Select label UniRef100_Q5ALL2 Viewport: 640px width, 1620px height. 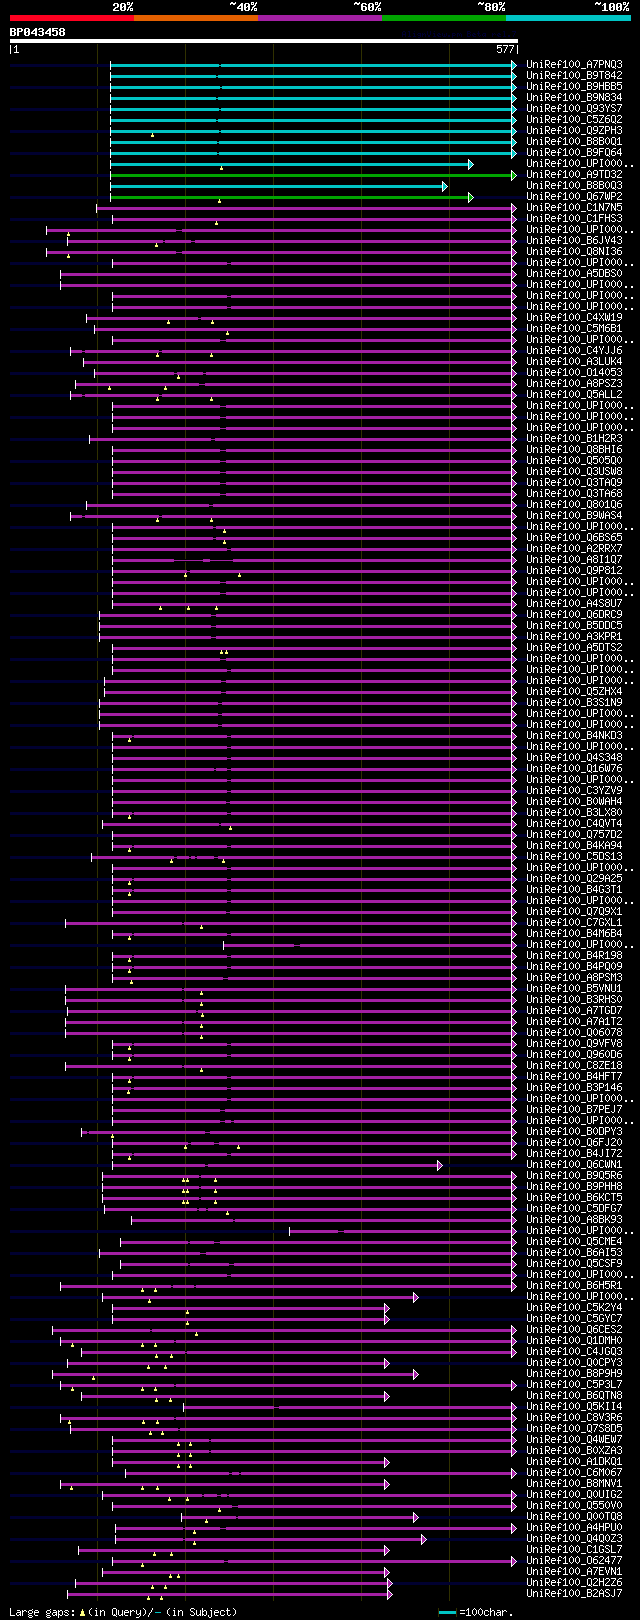[x=574, y=394]
